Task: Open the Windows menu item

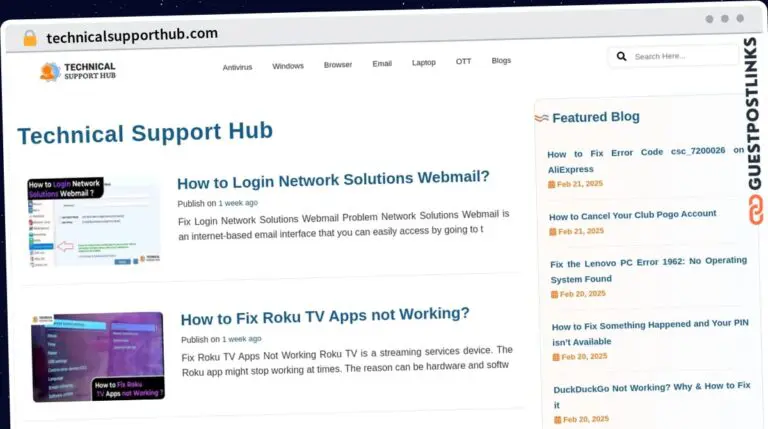Action: point(288,66)
